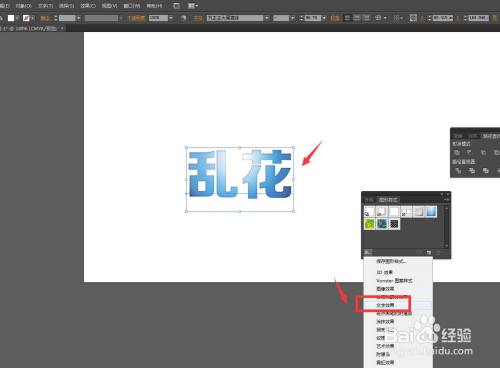Choose 保存图形样式... from the menu
Screen dimensions: 500x368
tap(391, 261)
